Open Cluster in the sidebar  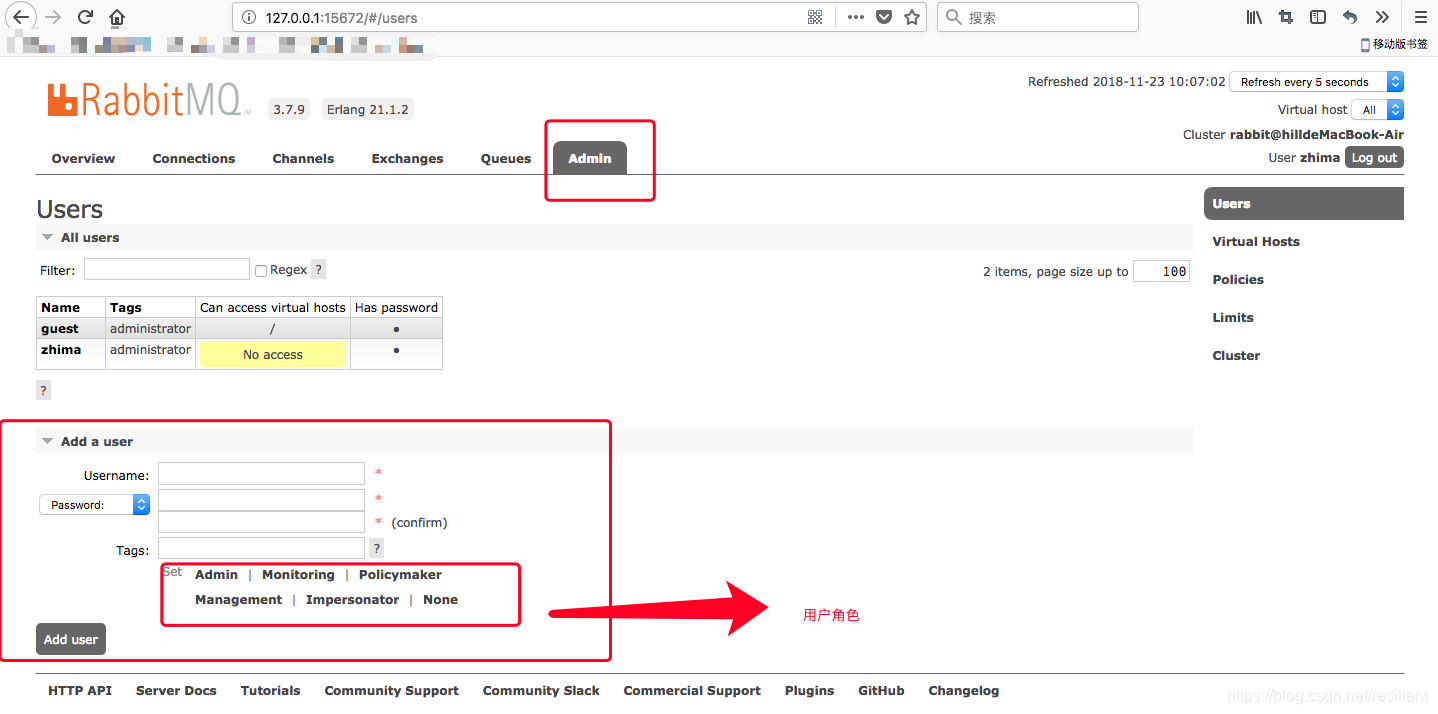pos(1236,355)
